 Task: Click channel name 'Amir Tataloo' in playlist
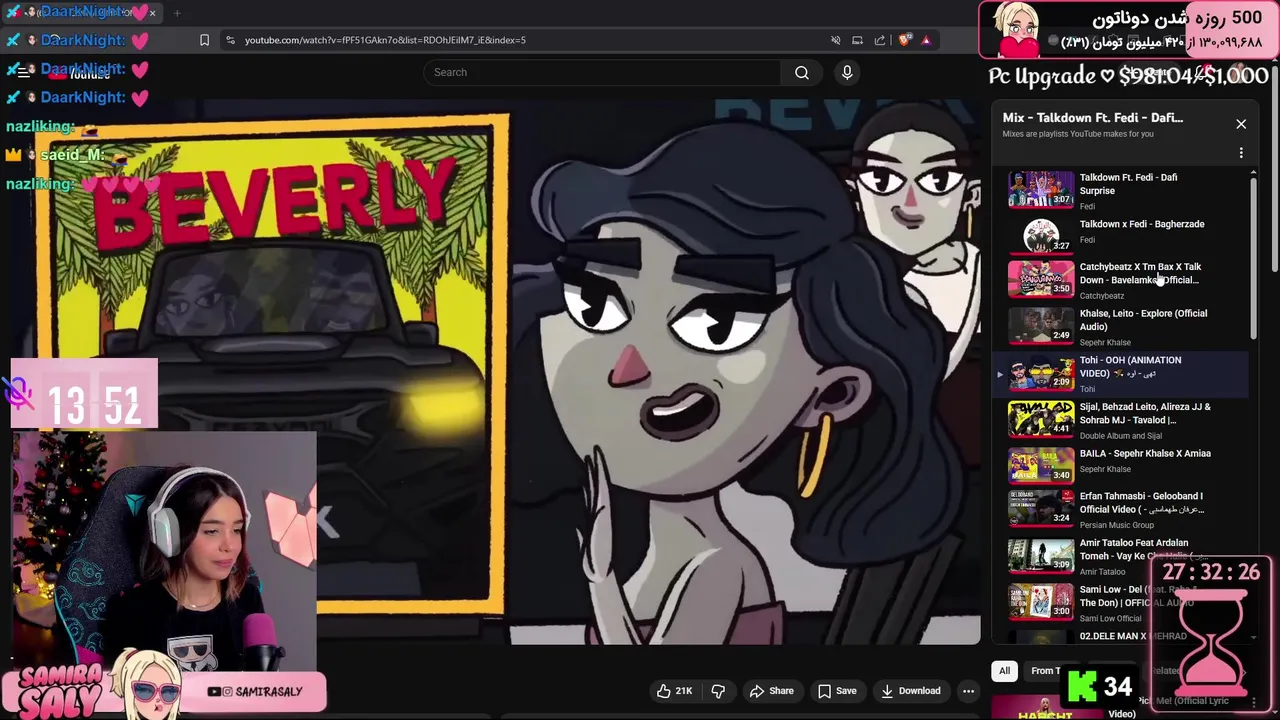1102,572
